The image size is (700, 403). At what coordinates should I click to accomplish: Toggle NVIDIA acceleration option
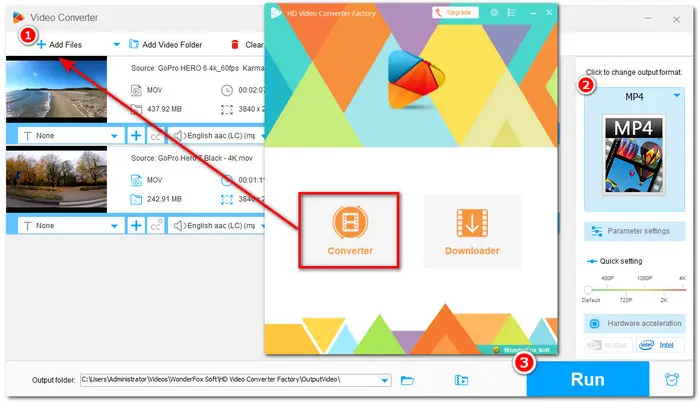pos(608,345)
